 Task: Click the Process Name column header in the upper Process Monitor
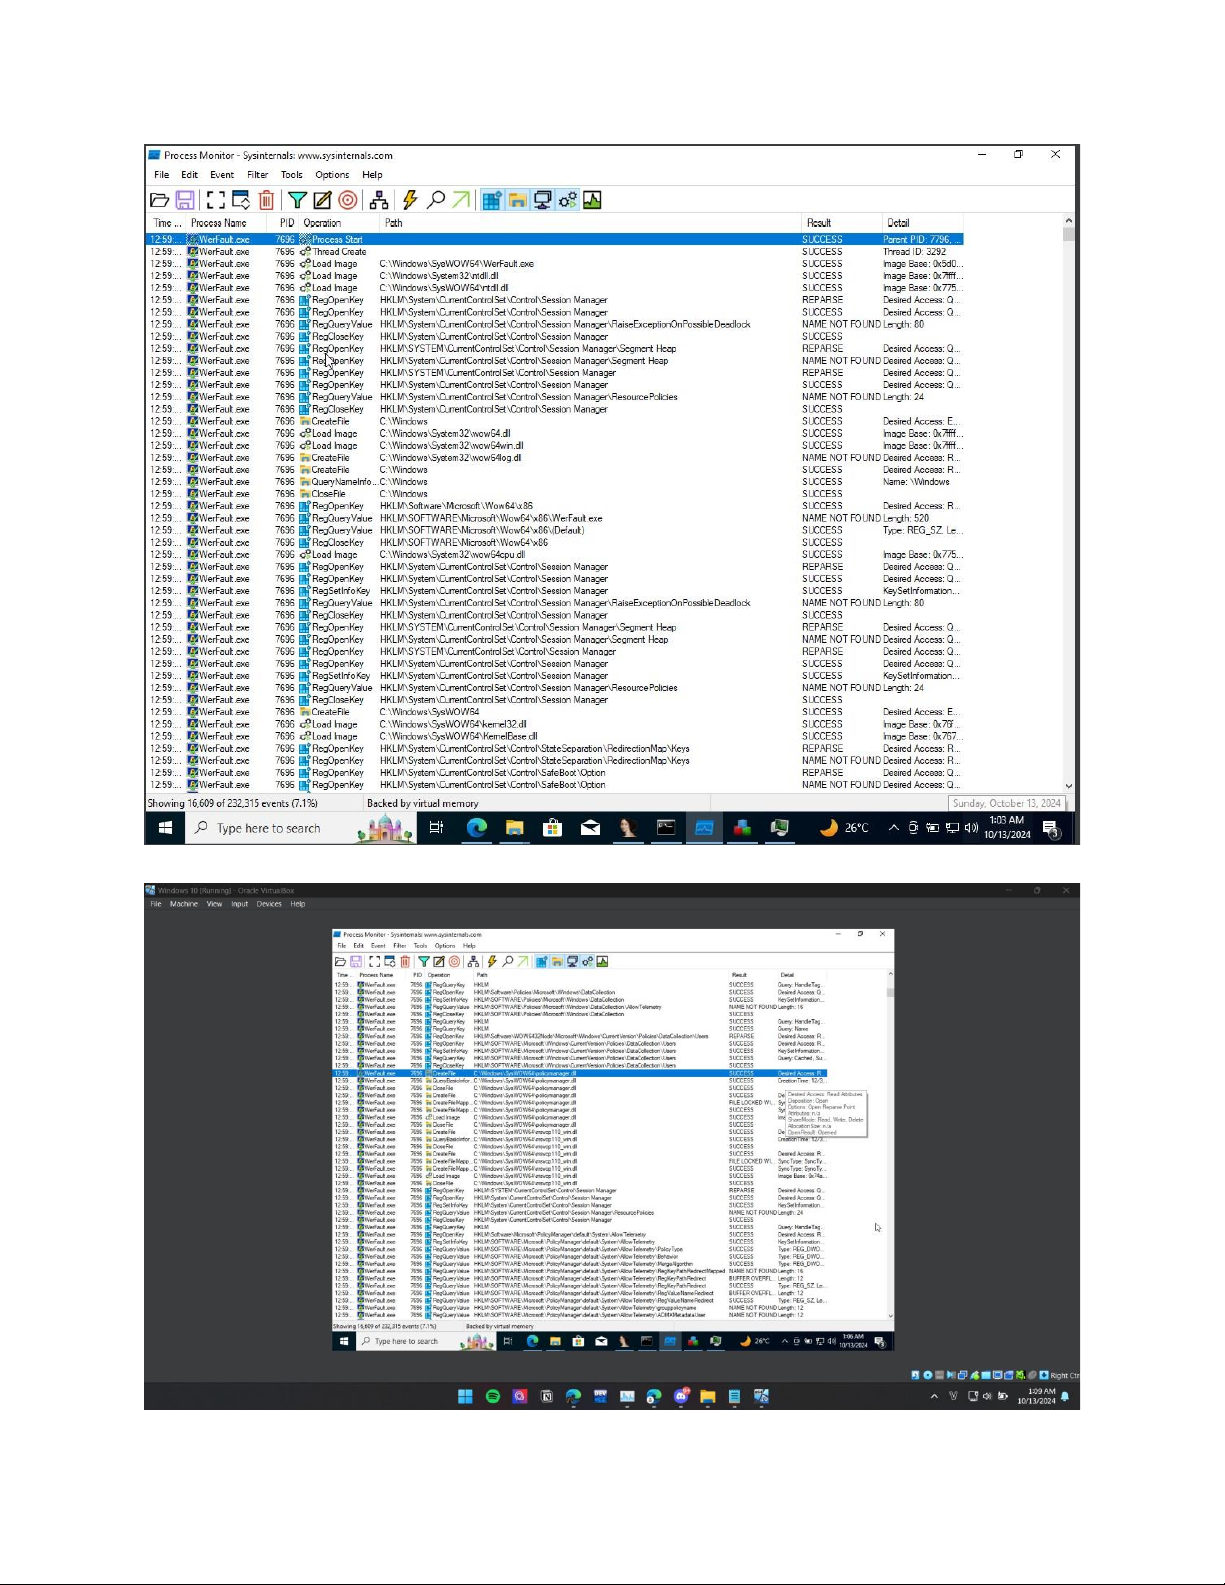(x=219, y=223)
